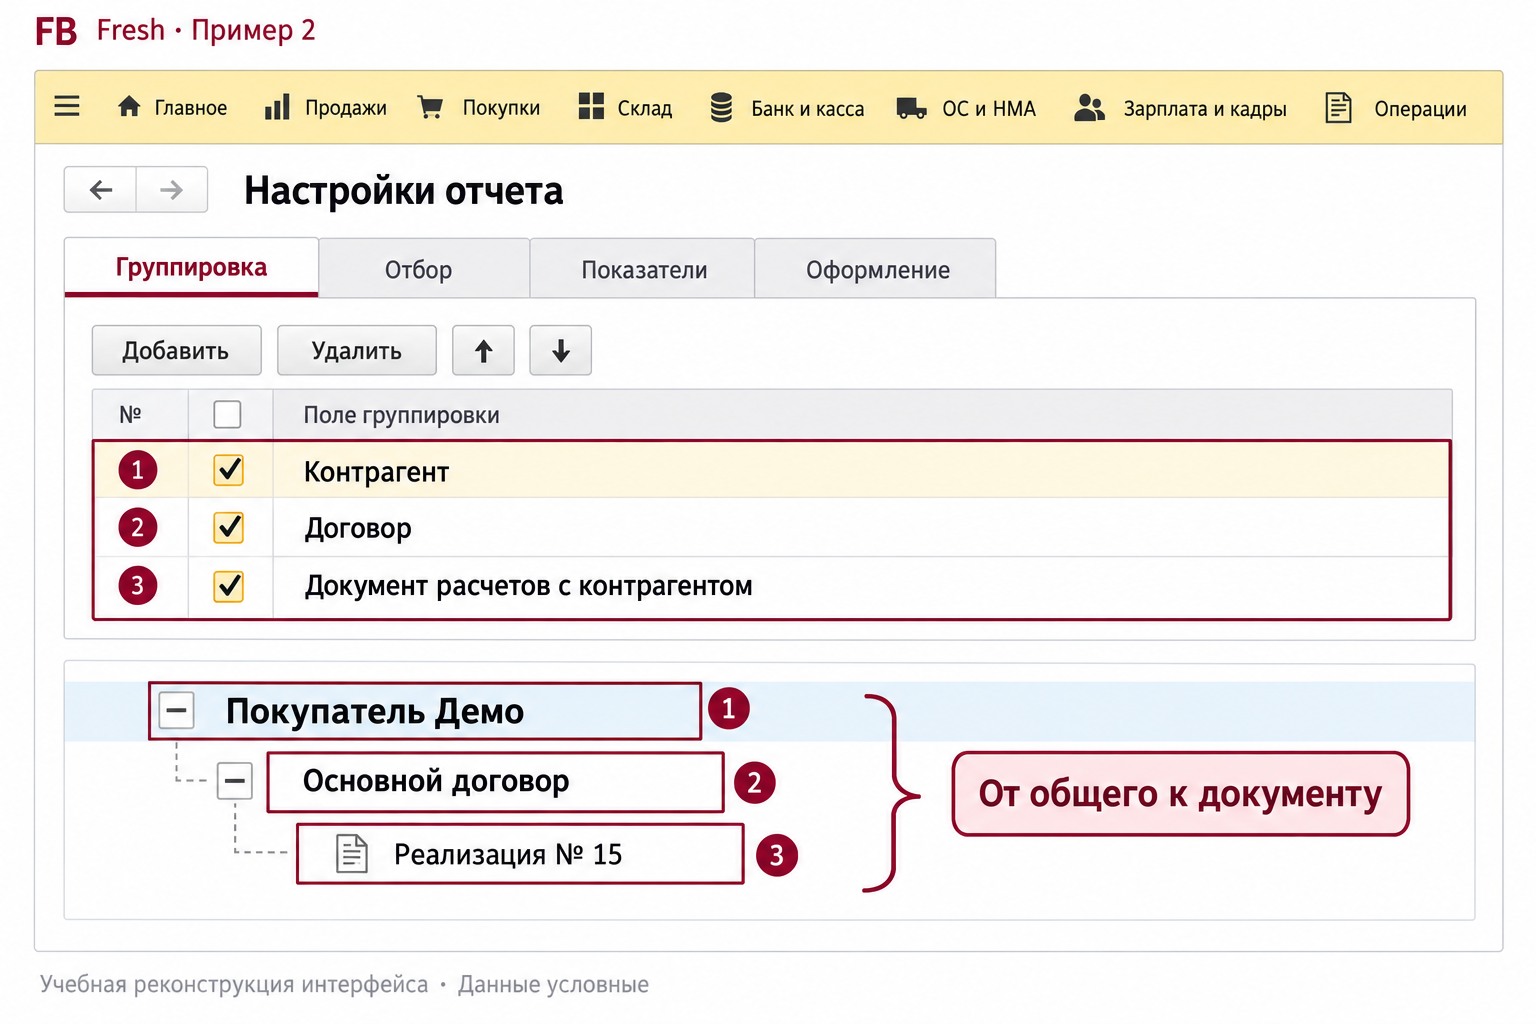Viewport: 1536px width, 1024px height.
Task: Open the Оформление tab
Action: [x=876, y=269]
